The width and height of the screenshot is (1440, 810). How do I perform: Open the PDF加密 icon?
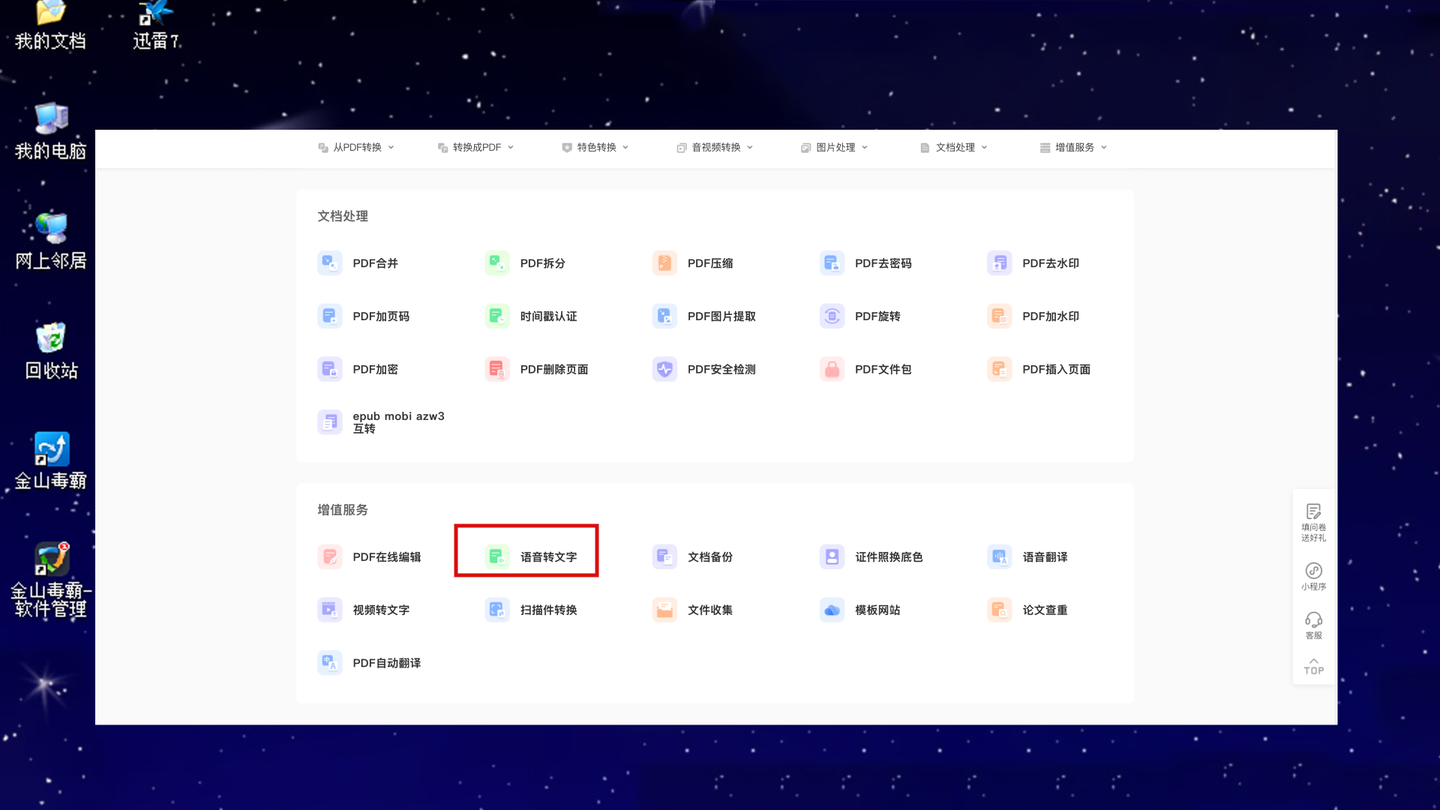click(330, 369)
